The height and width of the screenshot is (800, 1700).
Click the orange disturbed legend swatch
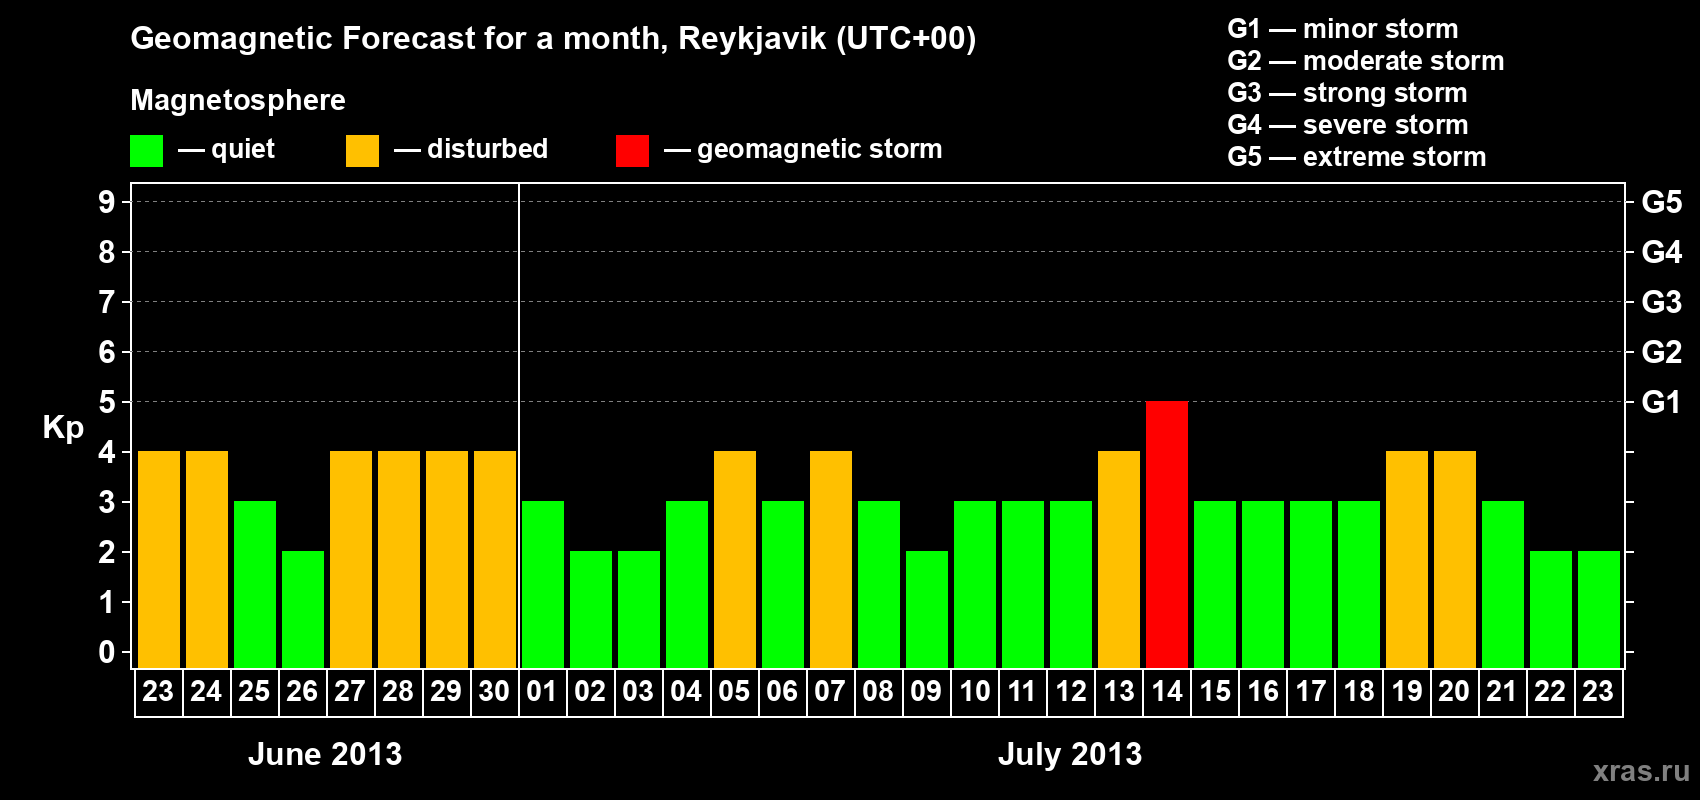pyautogui.click(x=362, y=151)
